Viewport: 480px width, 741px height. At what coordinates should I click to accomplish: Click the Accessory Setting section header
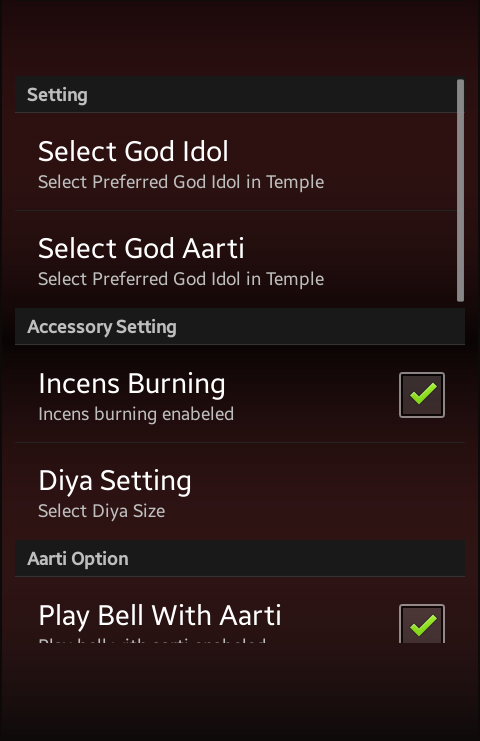(x=240, y=327)
